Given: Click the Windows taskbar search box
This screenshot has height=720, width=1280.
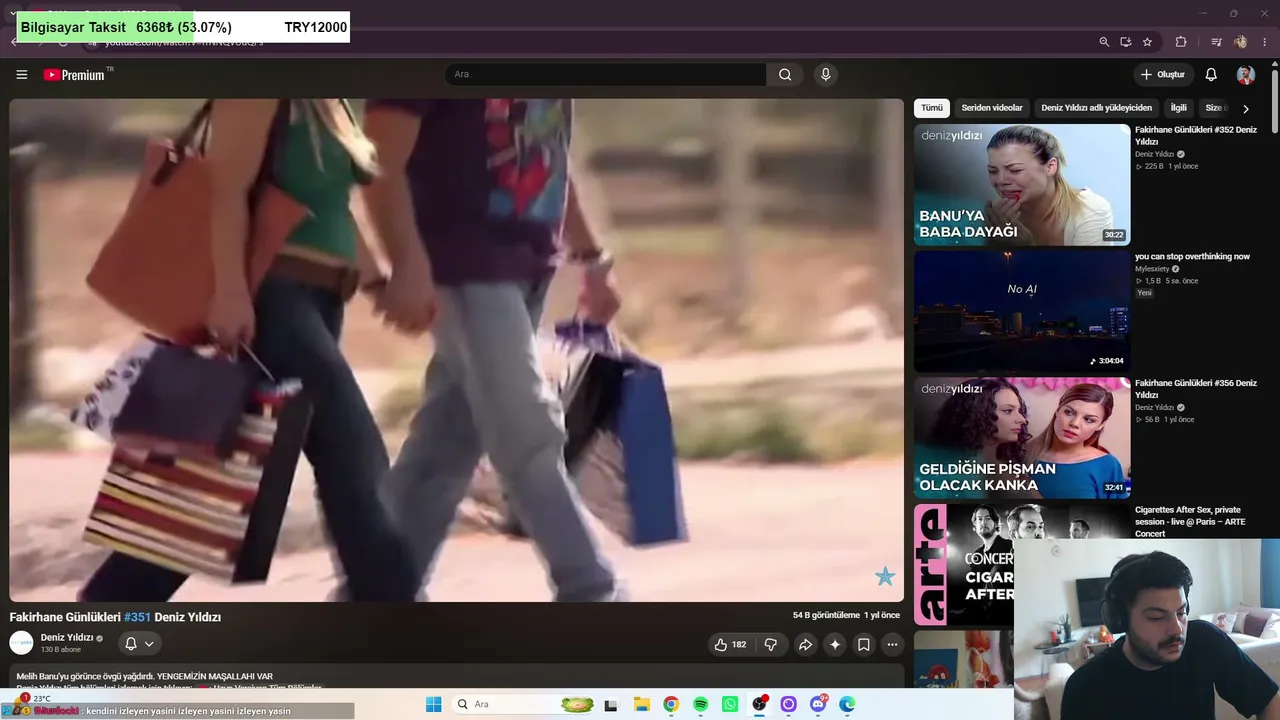Looking at the screenshot, I should (x=521, y=705).
